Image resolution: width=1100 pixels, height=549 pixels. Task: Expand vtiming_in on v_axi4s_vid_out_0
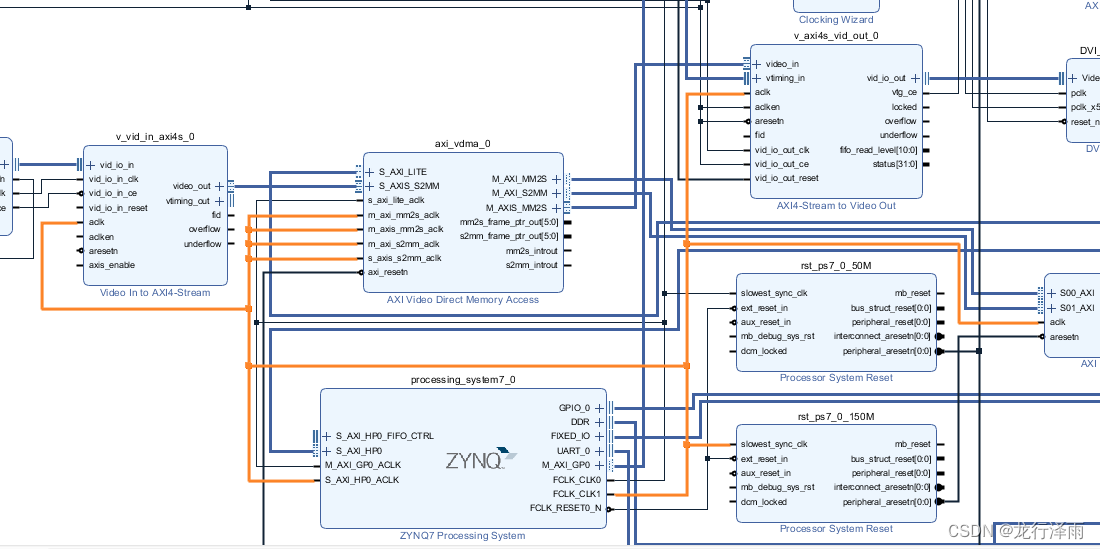[x=757, y=78]
